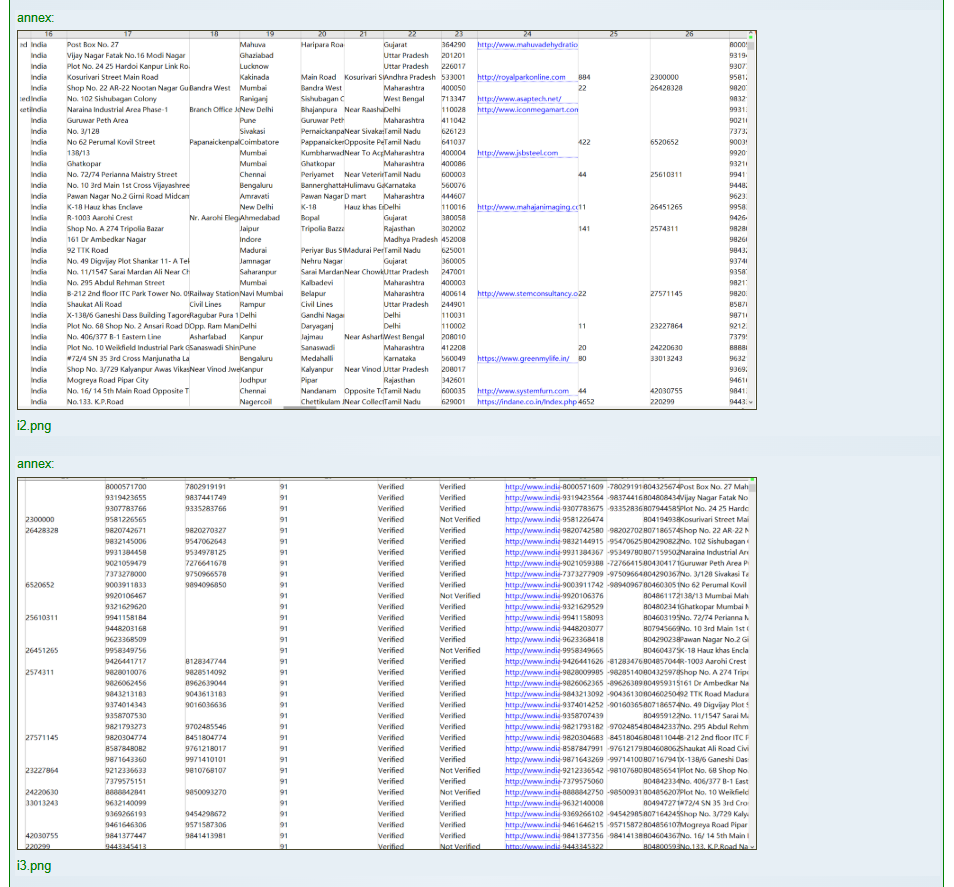
Task: Select the 'Post Box No. 27' address cell
Action: 93,45
